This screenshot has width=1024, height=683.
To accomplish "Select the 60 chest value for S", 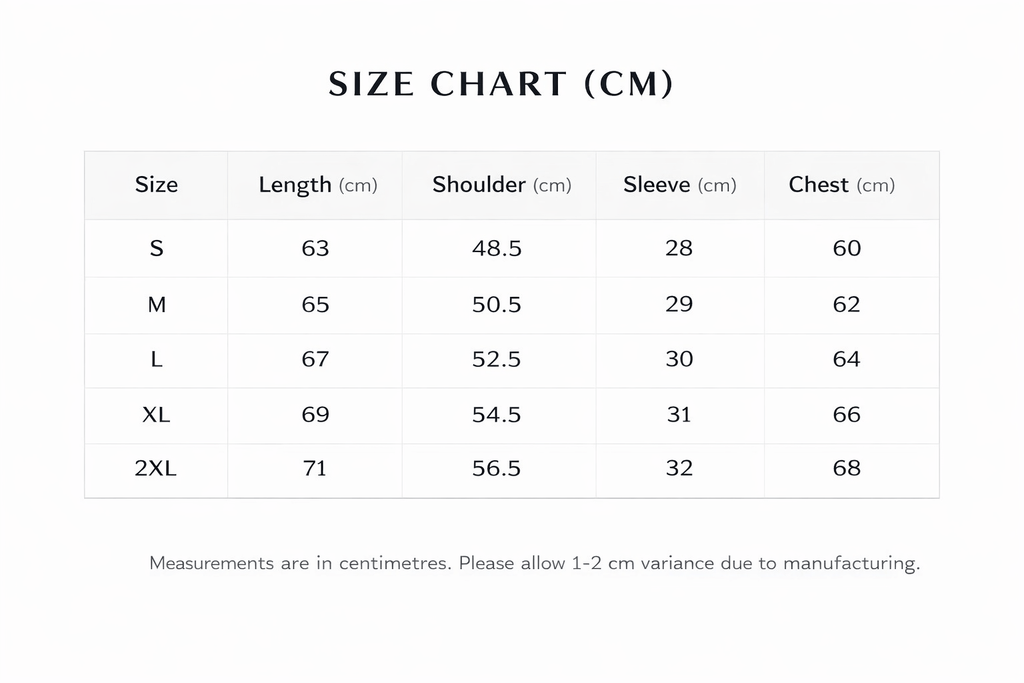I will pyautogui.click(x=847, y=248).
